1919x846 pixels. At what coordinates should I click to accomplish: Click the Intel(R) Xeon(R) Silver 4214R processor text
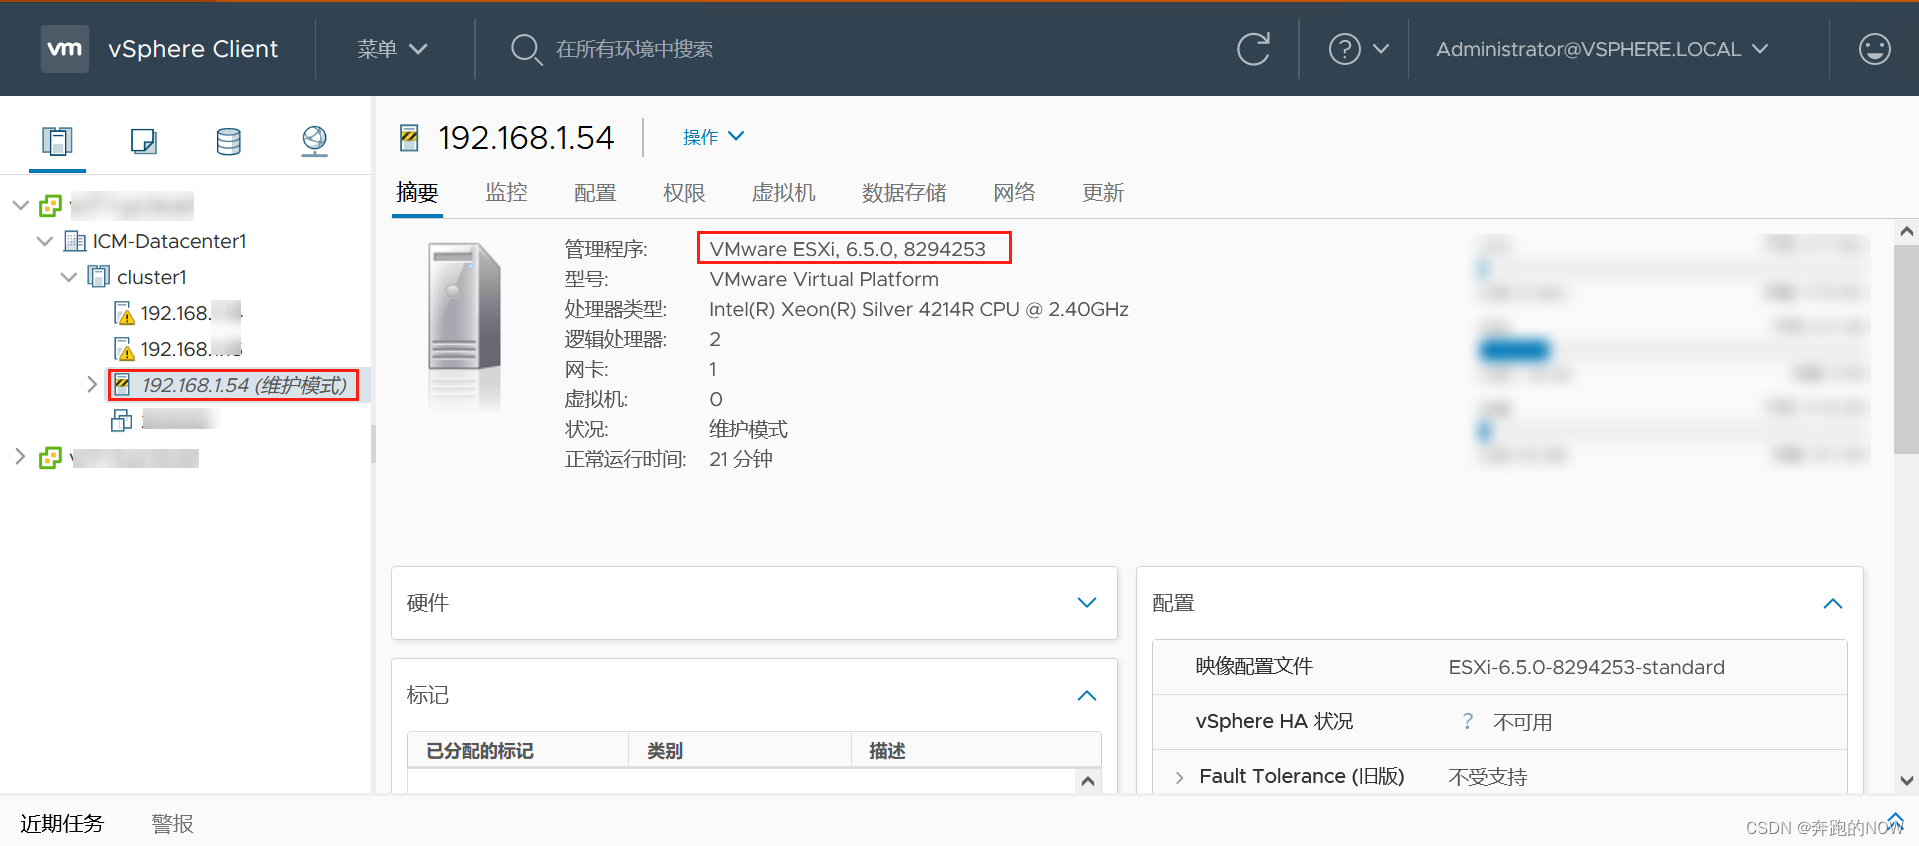[918, 309]
